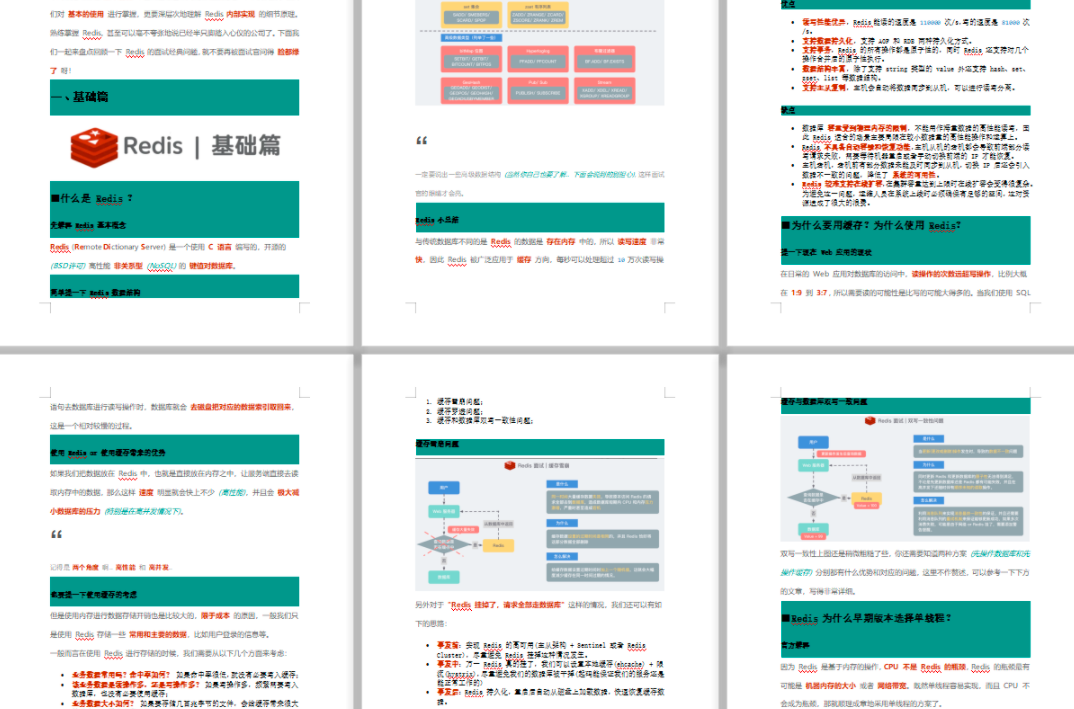Image resolution: width=1074 pixels, height=709 pixels.
Task: Click small Redis logo in avalanche diagram
Action: tap(510, 466)
